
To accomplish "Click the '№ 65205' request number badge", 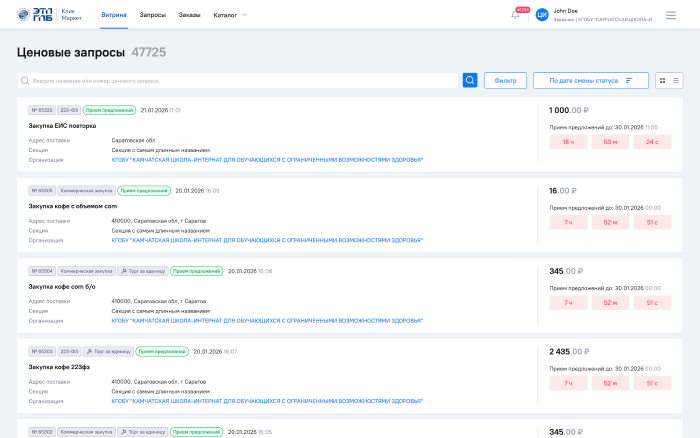I will click(x=41, y=190).
